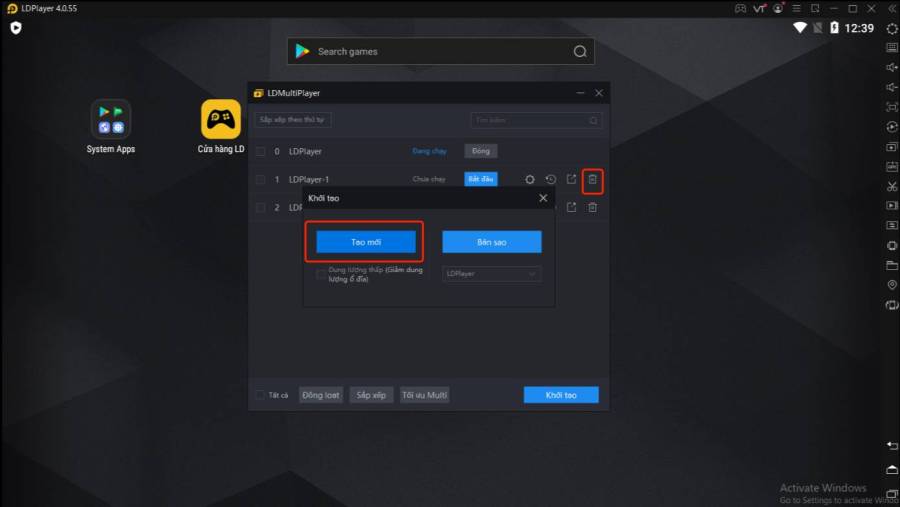Click Bắt đầu to start LDPlayer-1

(481, 179)
